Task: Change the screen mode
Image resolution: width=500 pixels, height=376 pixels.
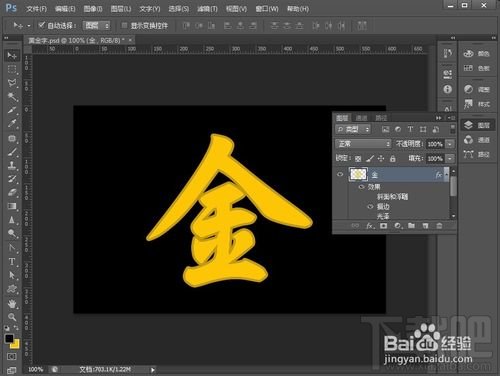Action: (x=11, y=370)
